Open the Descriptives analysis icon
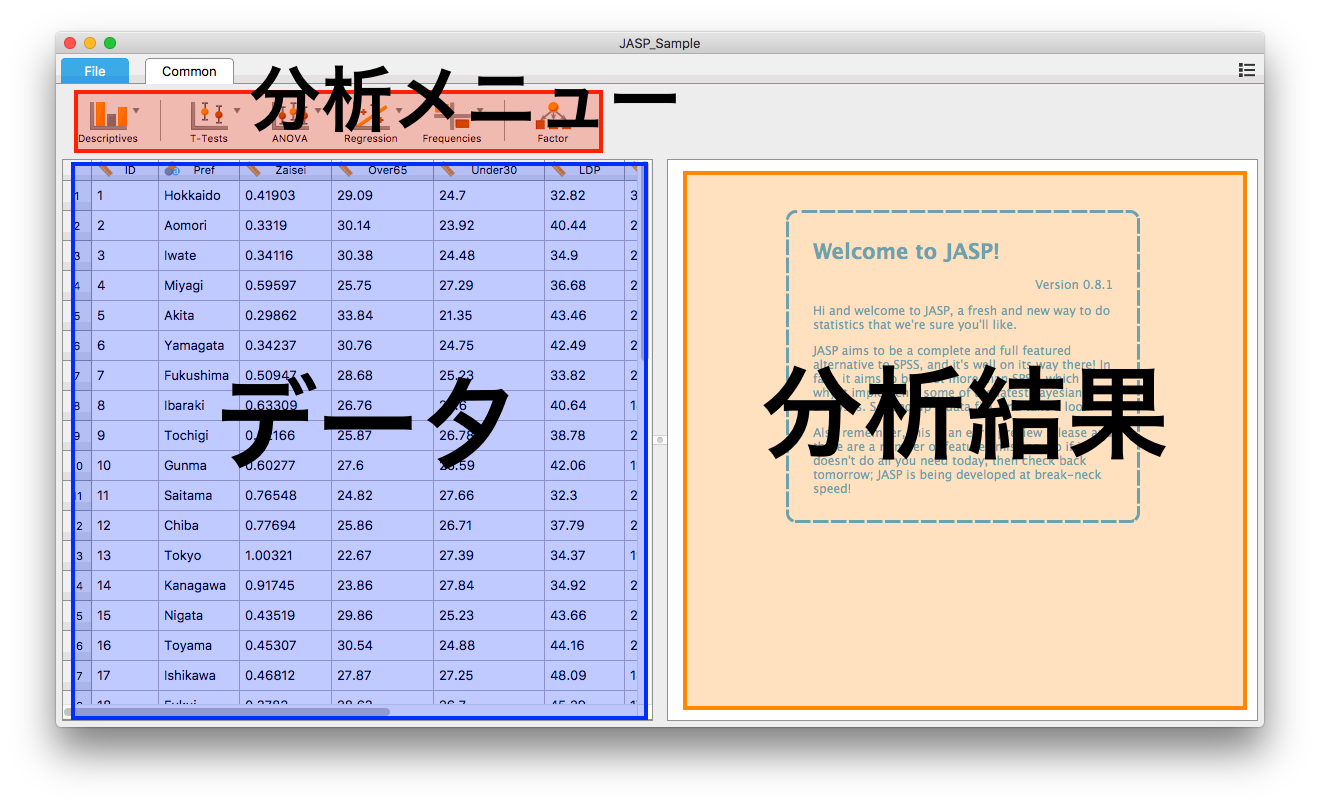 108,115
